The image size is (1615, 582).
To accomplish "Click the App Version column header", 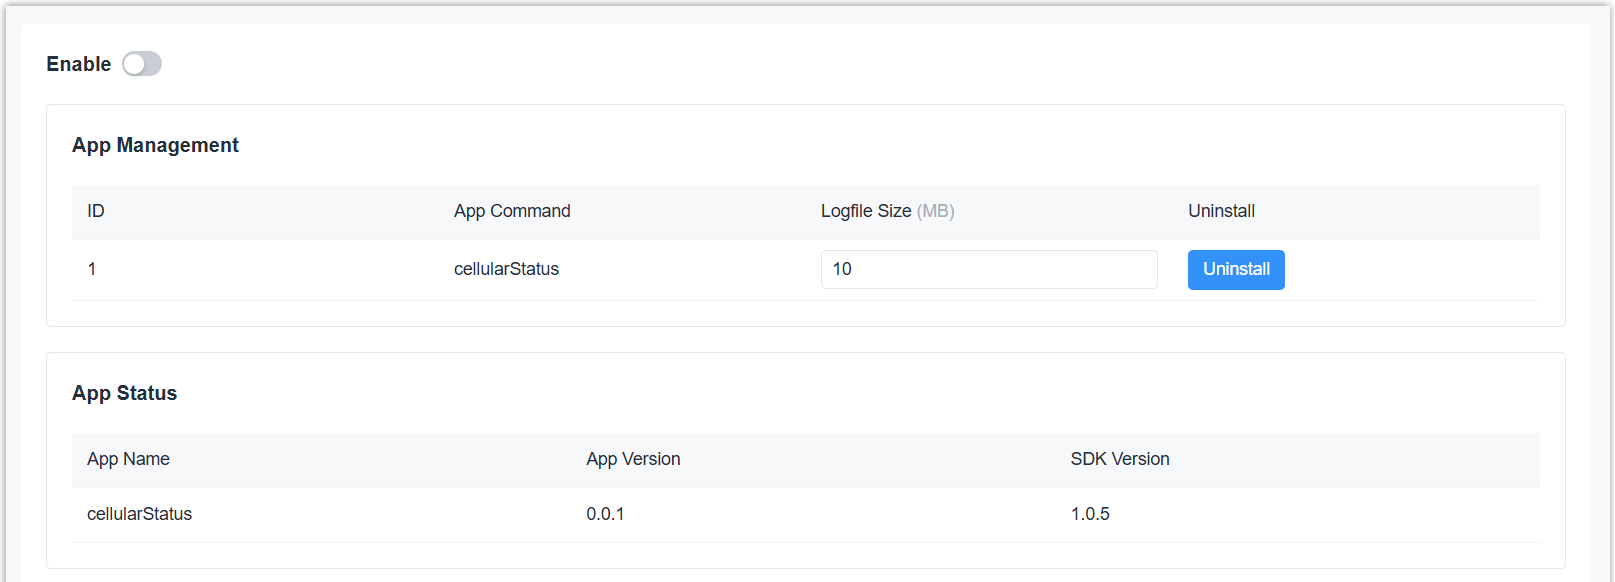I will point(633,459).
